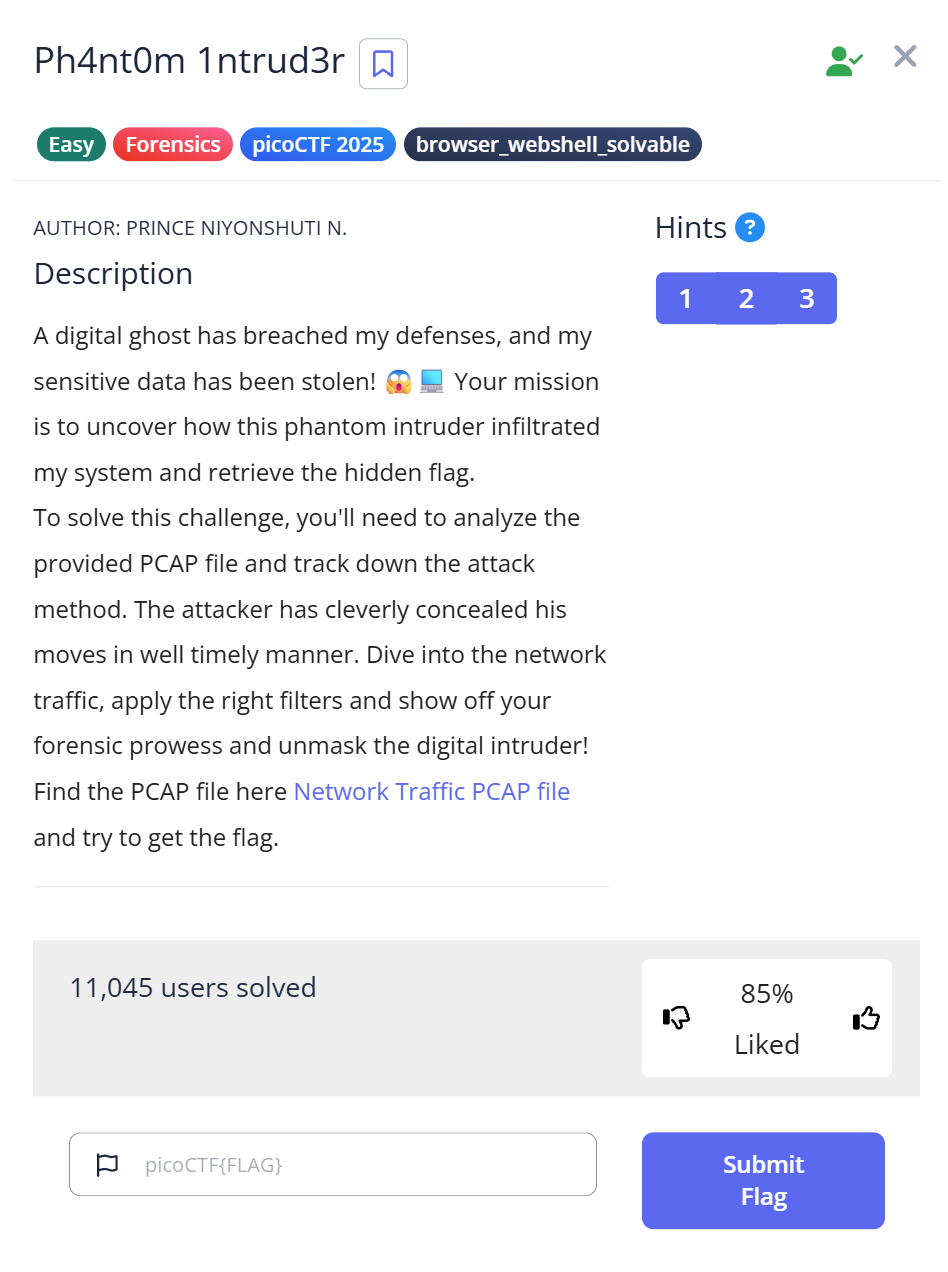This screenshot has width=948, height=1272.
Task: Reveal hint number 1
Action: 685,298
